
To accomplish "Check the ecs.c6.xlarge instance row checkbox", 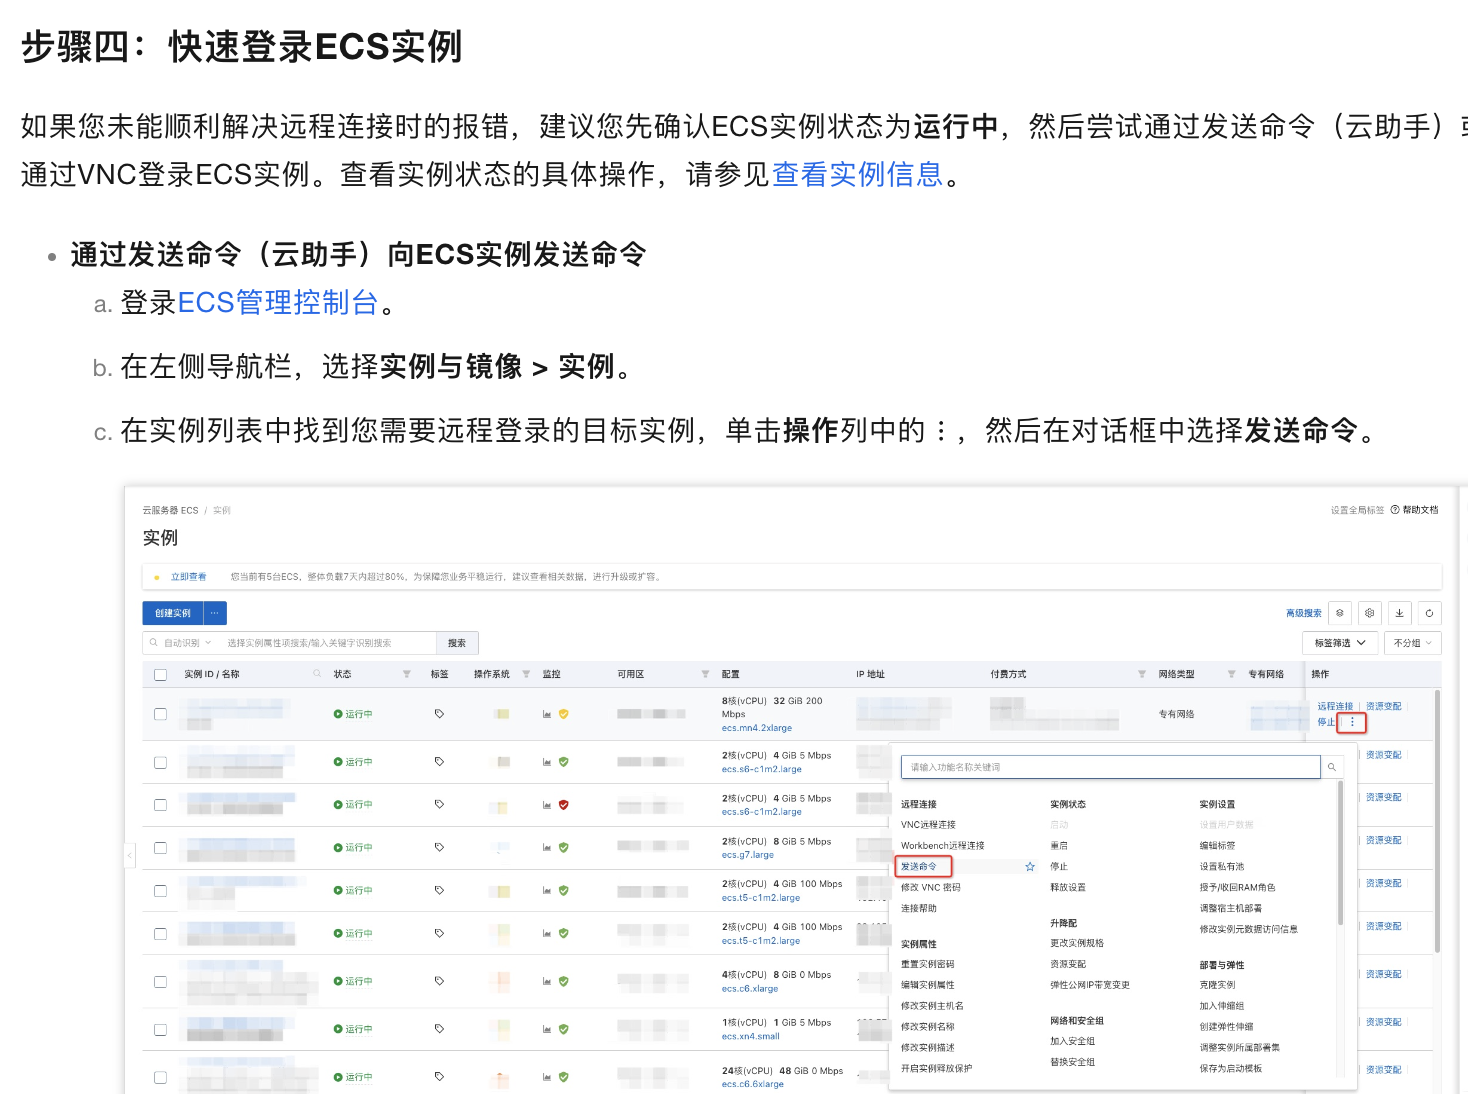I will pyautogui.click(x=160, y=981).
